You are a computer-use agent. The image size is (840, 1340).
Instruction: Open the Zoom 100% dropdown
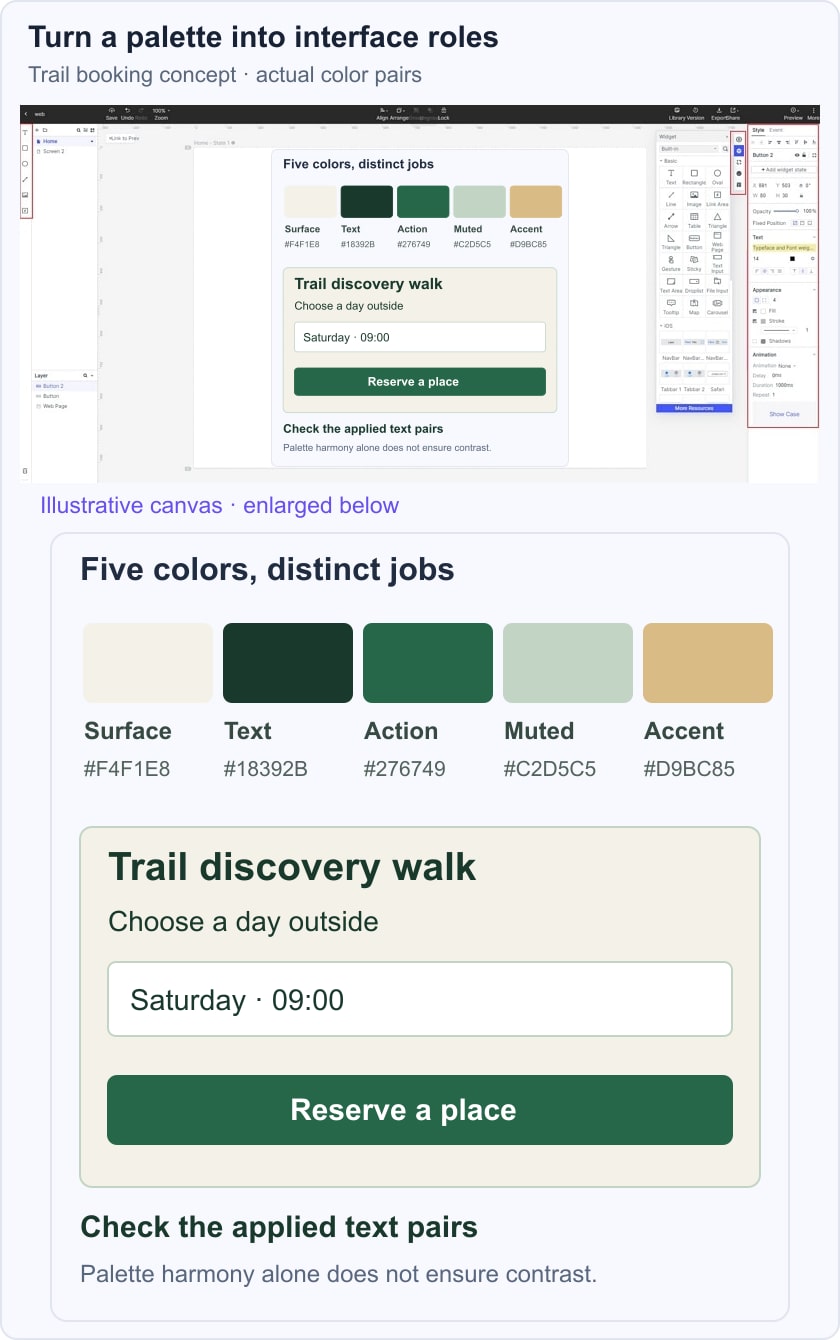click(x=160, y=113)
